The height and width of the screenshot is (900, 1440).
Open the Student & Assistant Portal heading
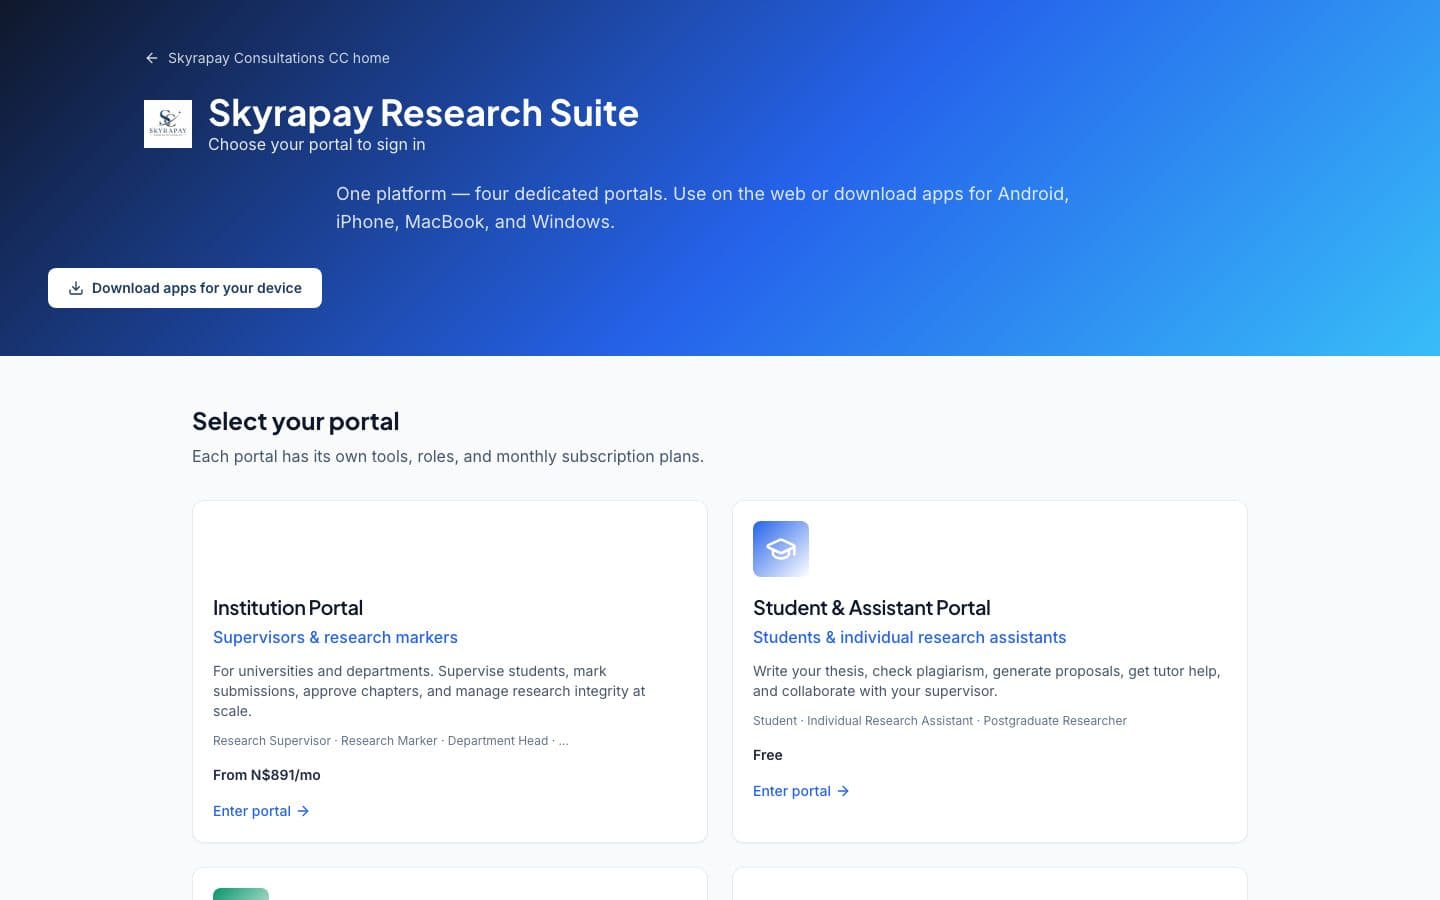(871, 608)
